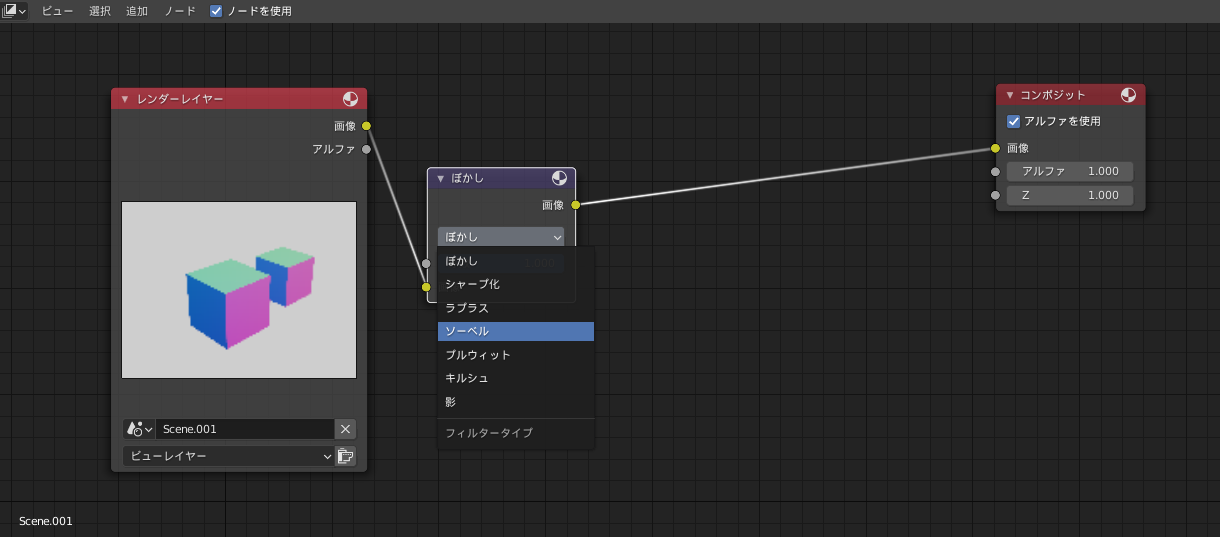Click the アルファ 1.000 value slider
The width and height of the screenshot is (1220, 537).
point(1069,171)
